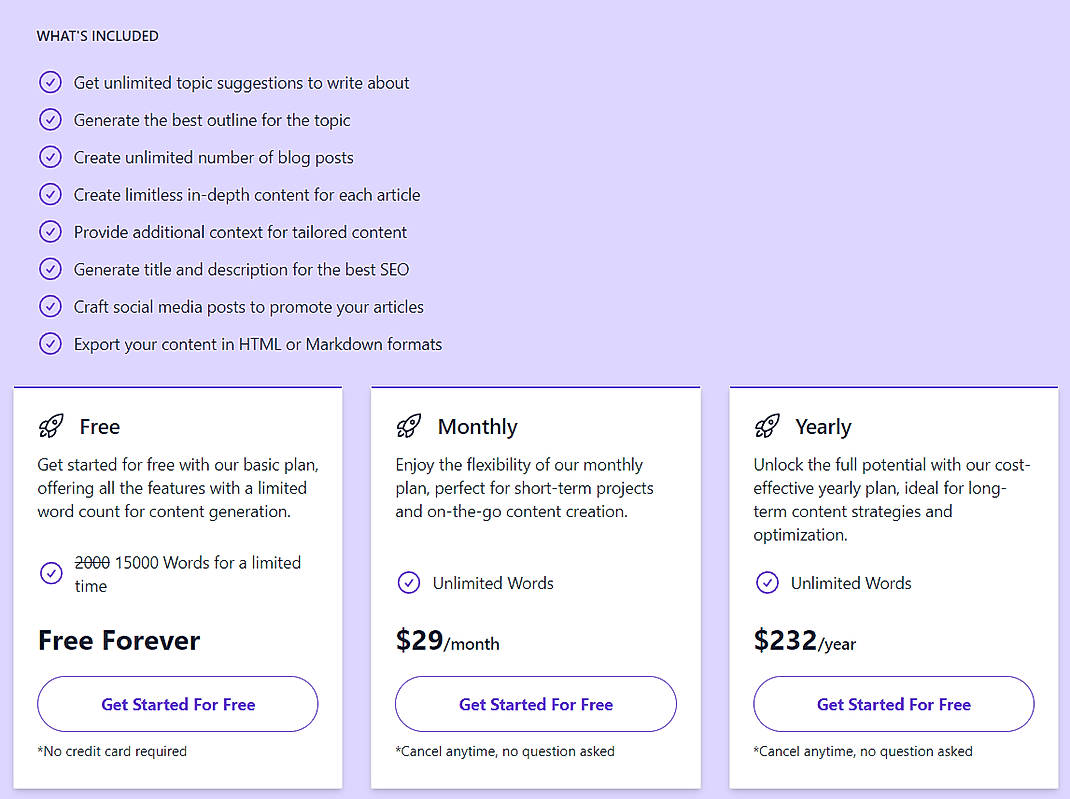Click the WHAT'S INCLUDED heading
1070x799 pixels.
(97, 36)
